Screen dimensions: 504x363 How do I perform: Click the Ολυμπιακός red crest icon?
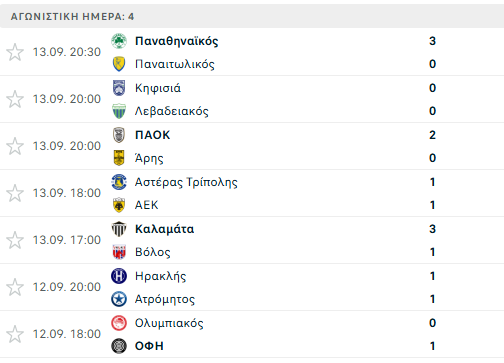119,323
